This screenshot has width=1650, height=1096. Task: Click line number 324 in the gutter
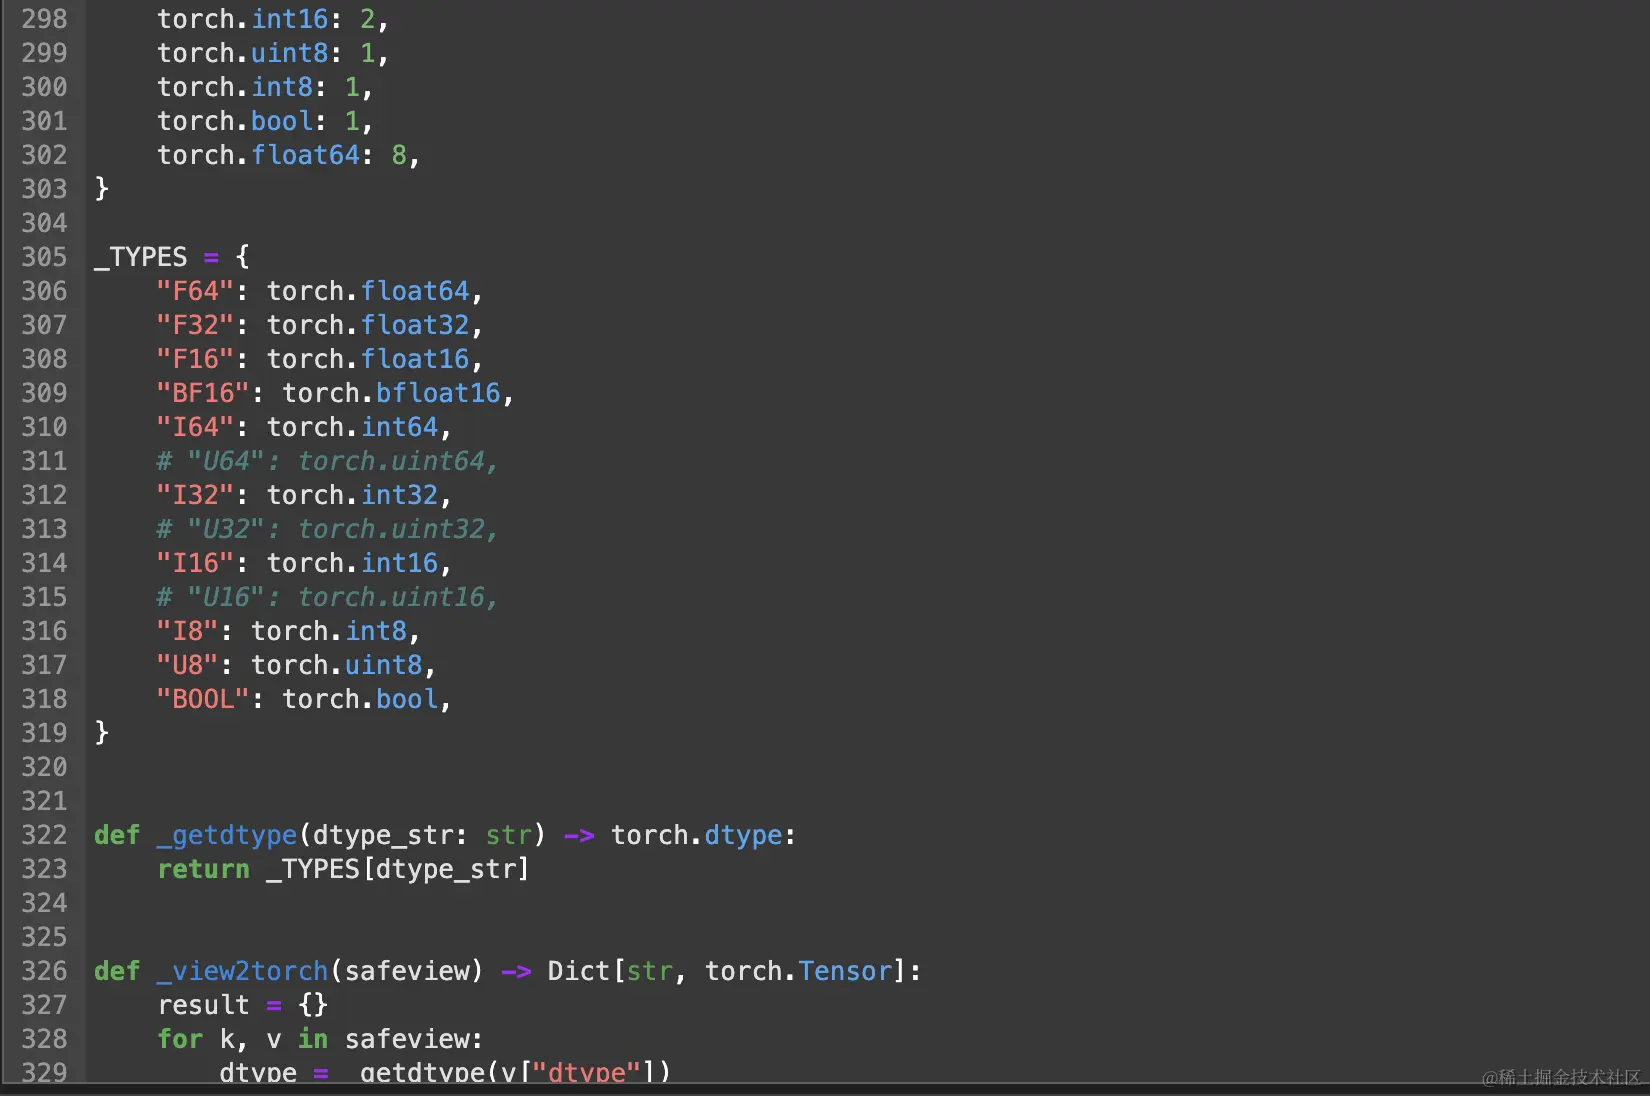click(44, 903)
